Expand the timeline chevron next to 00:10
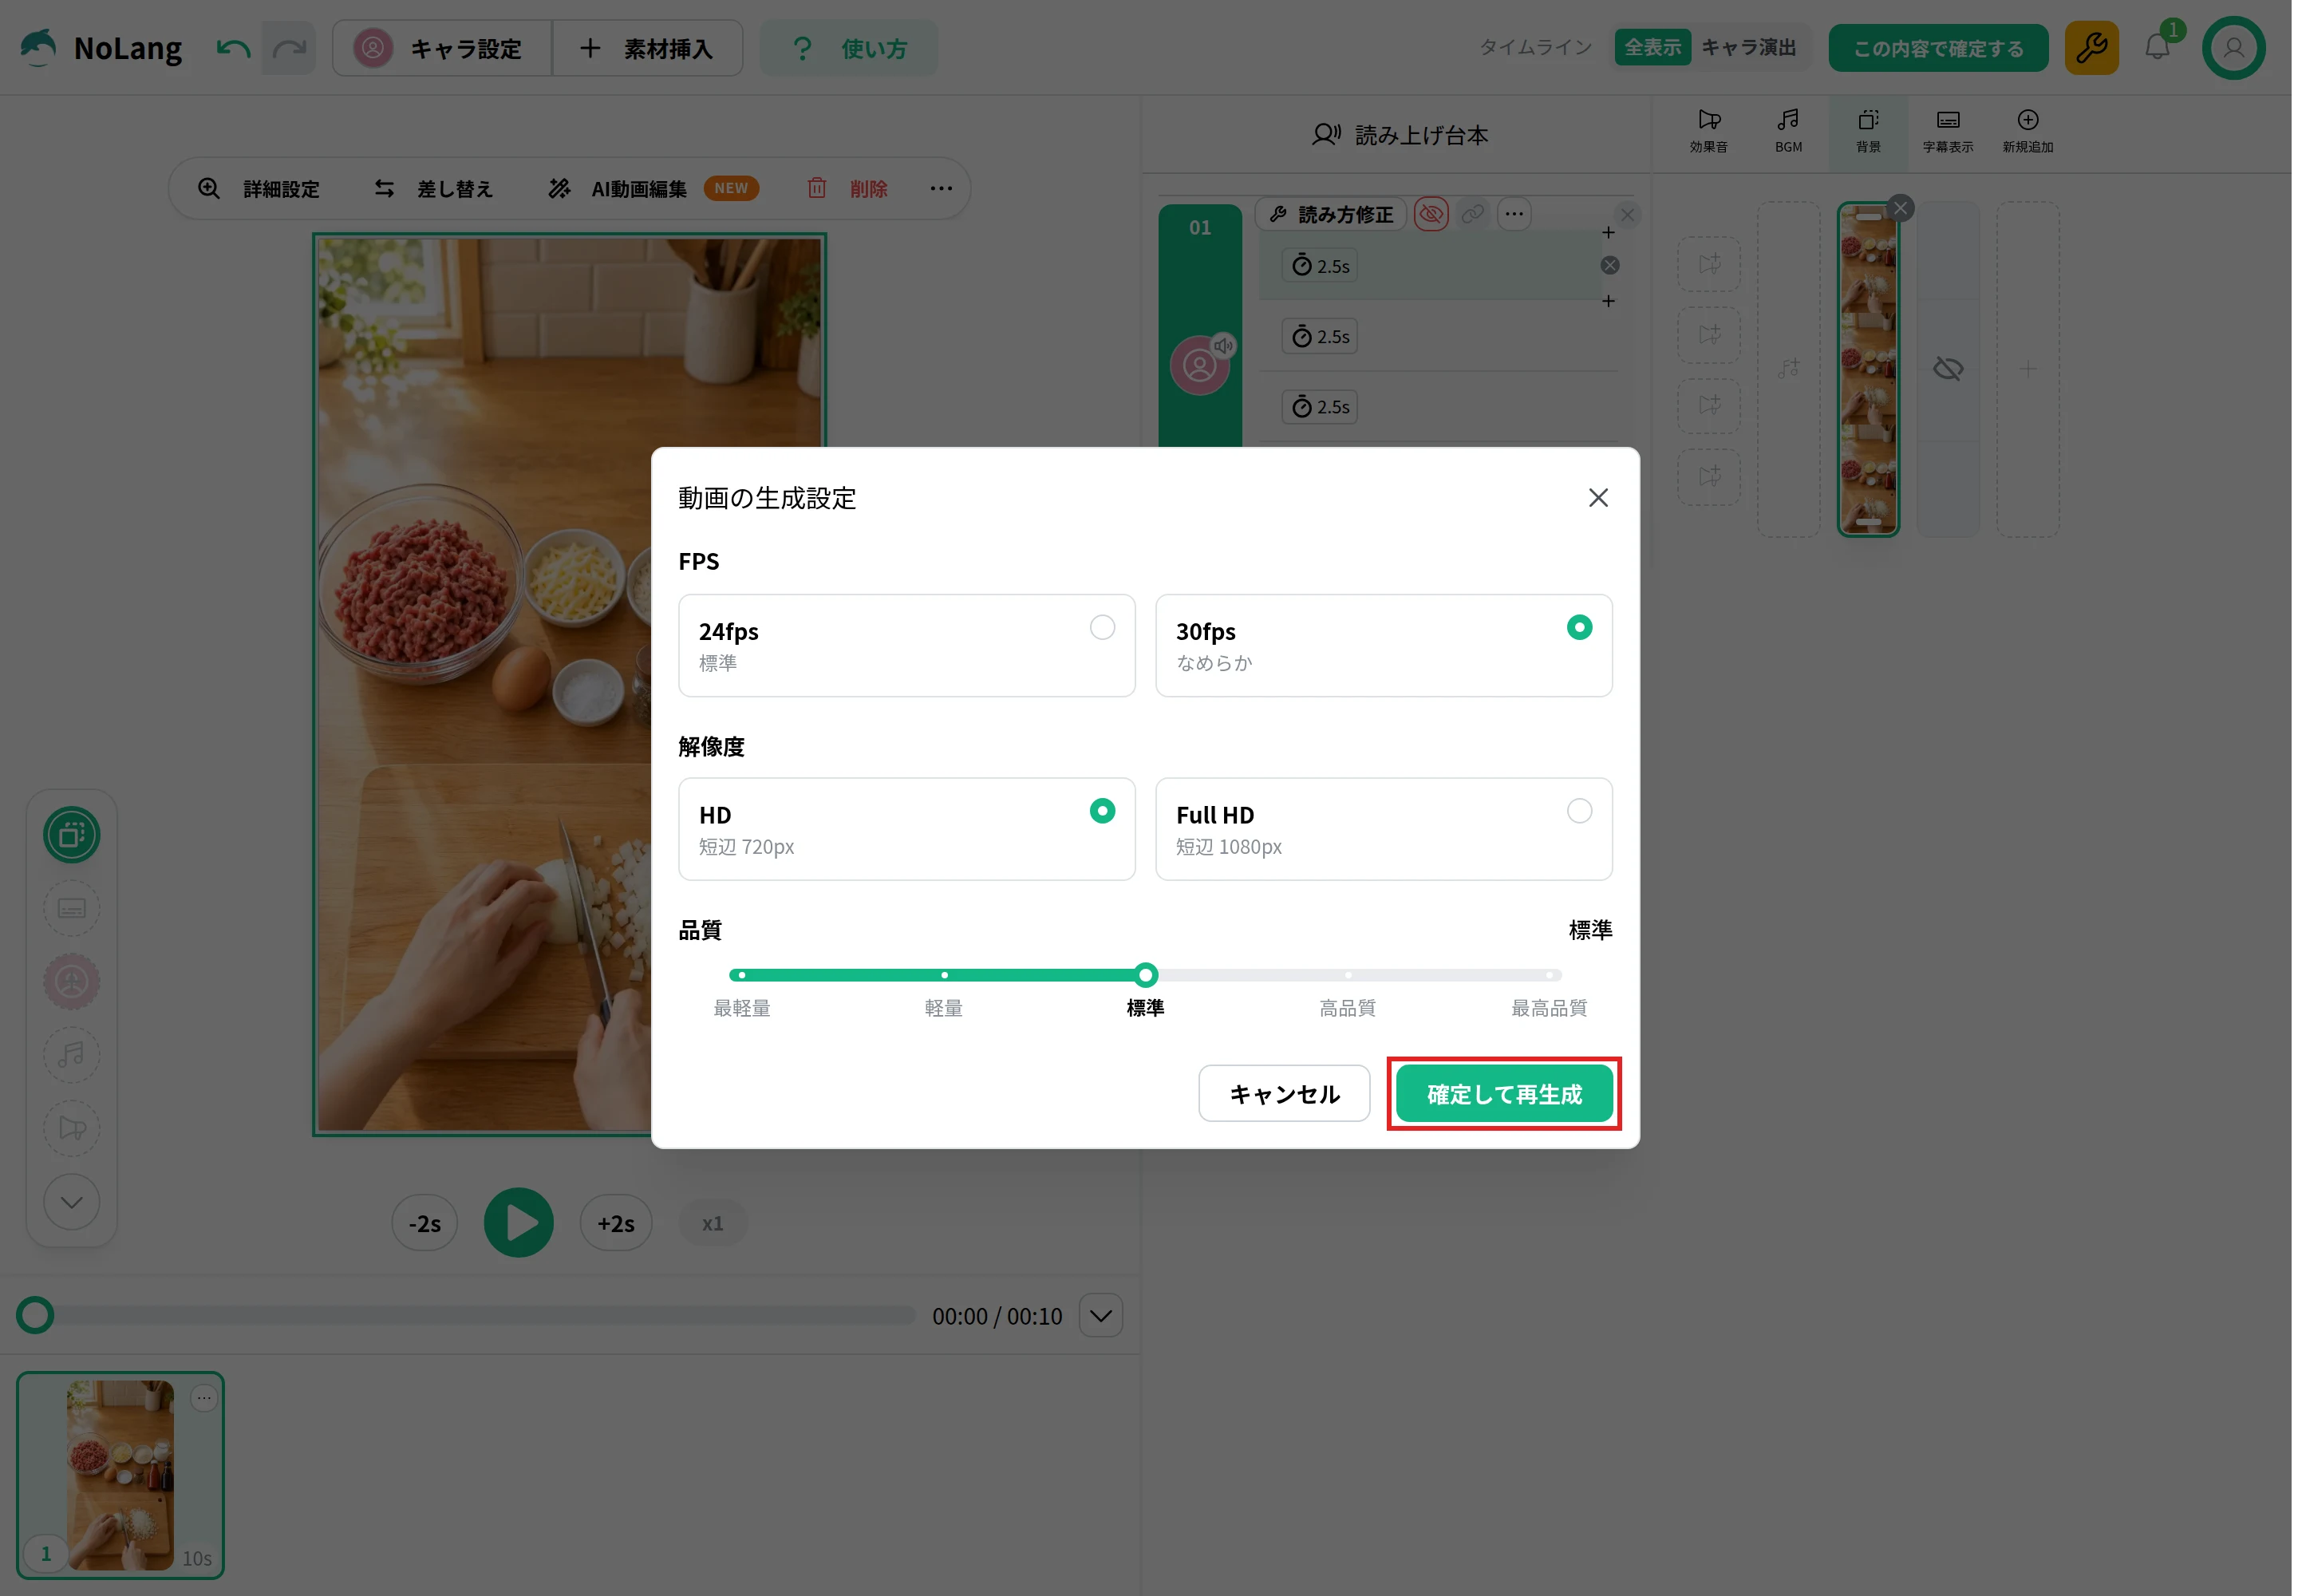This screenshot has width=2298, height=1596. pos(1101,1316)
